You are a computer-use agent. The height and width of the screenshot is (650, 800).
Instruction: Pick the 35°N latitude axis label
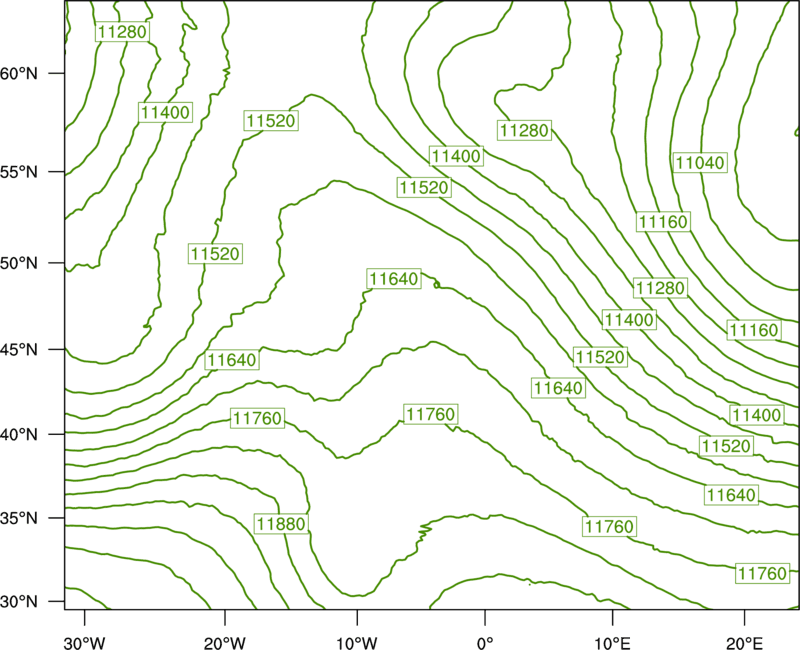19,518
